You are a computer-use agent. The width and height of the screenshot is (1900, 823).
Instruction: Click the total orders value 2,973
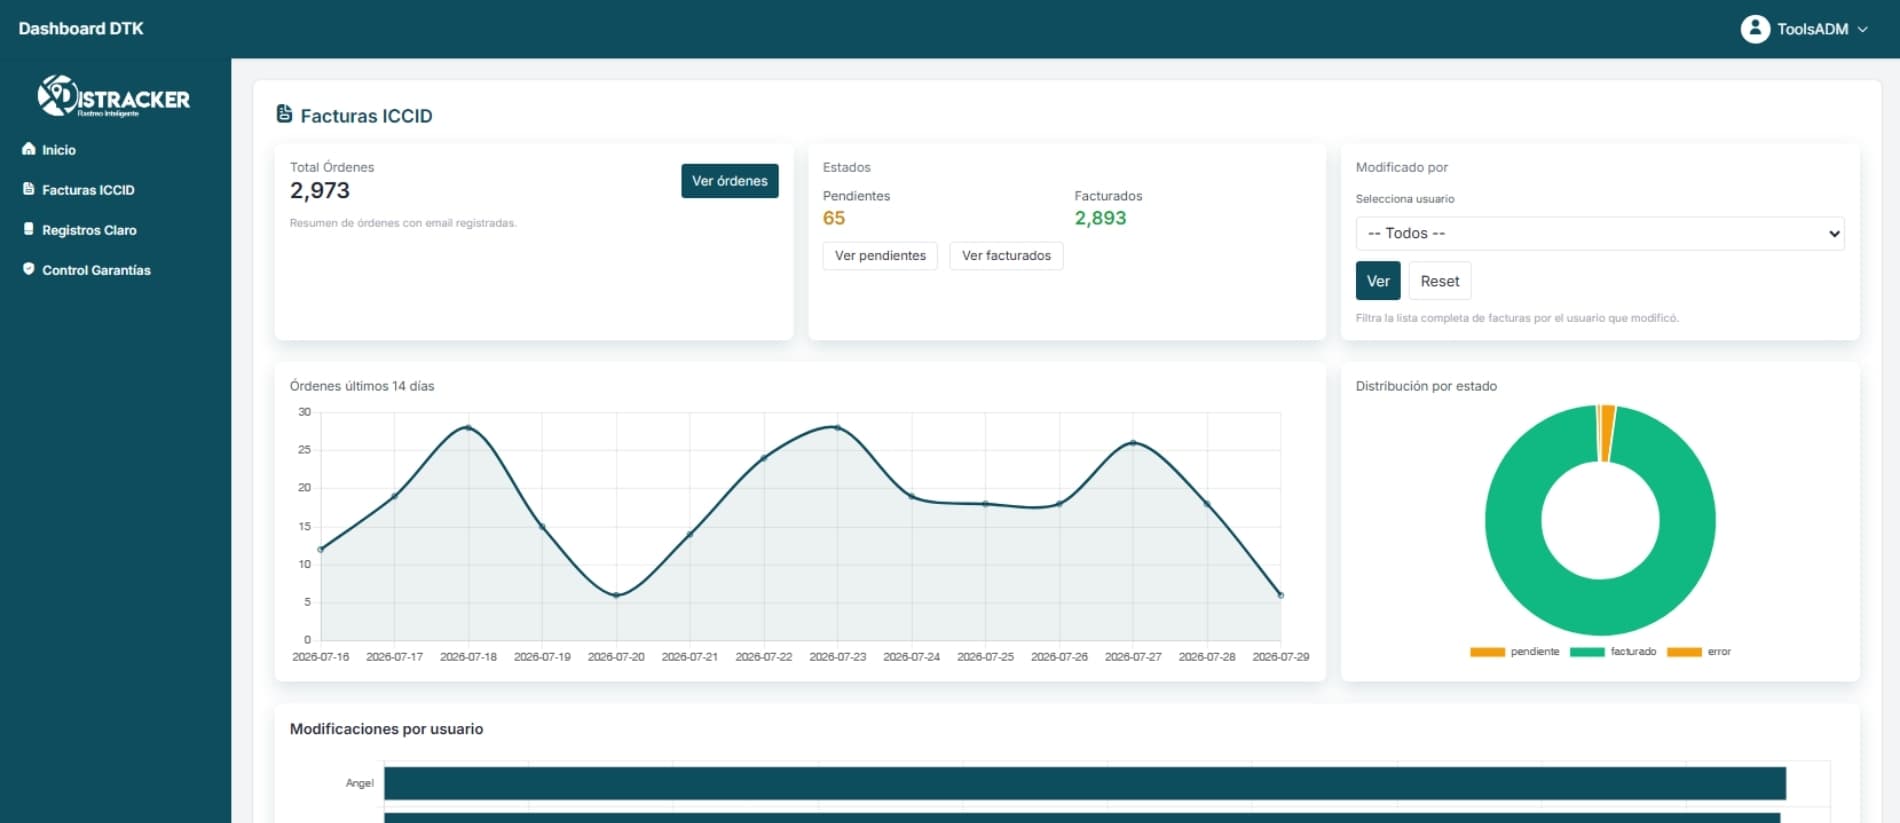click(320, 191)
